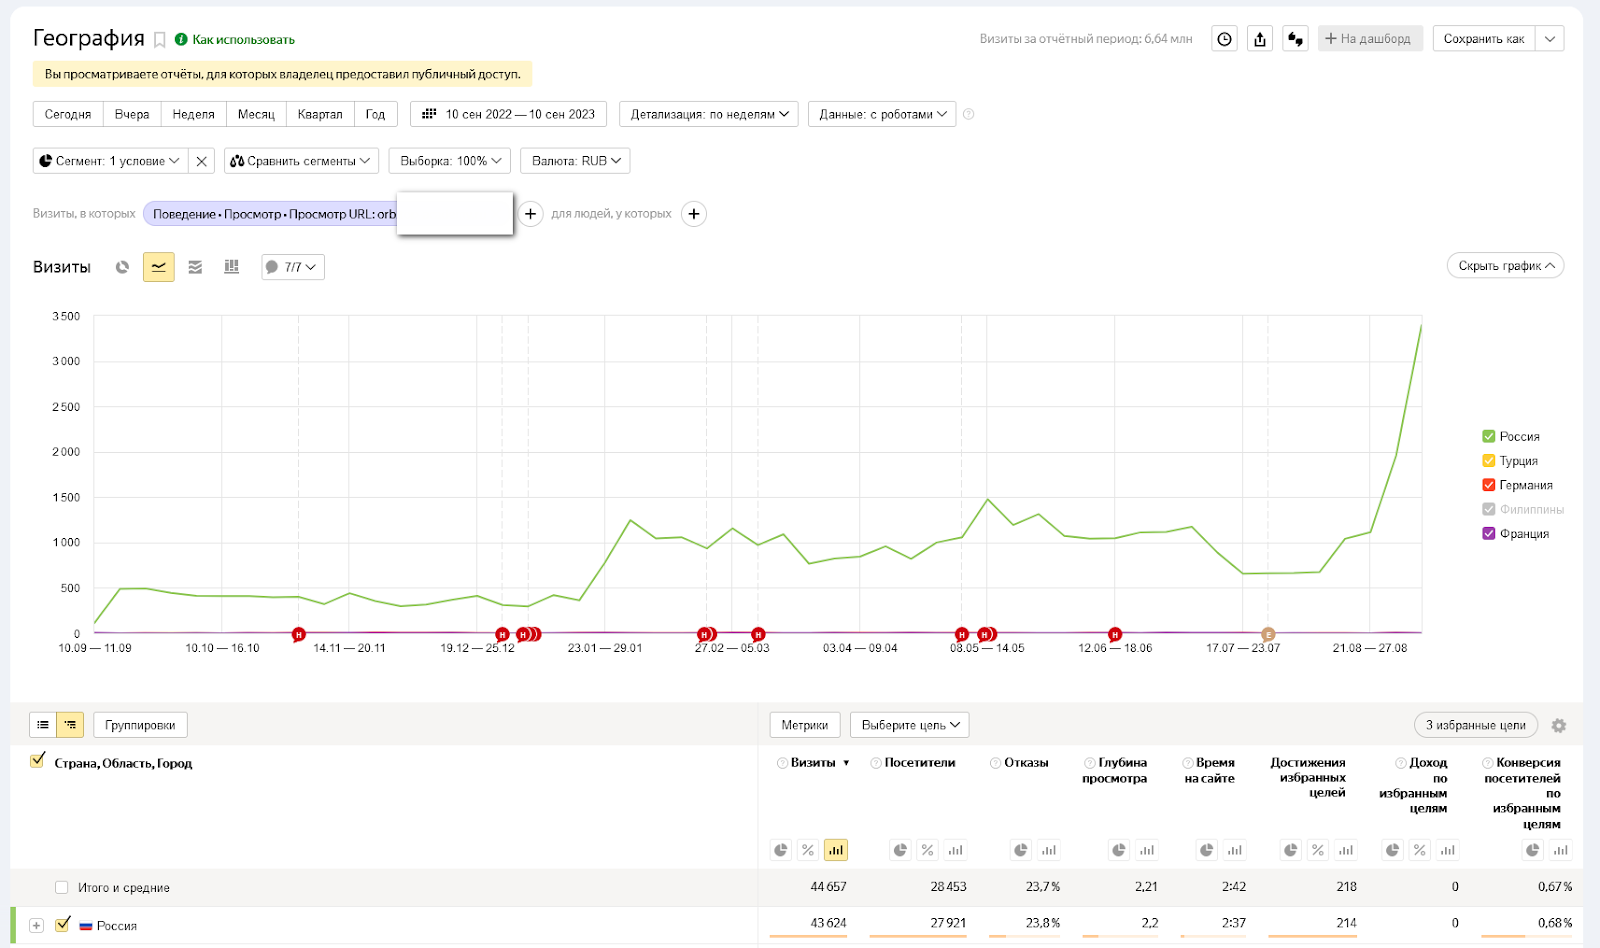Switch to column bar chart view
This screenshot has height=948, width=1600.
click(x=232, y=267)
